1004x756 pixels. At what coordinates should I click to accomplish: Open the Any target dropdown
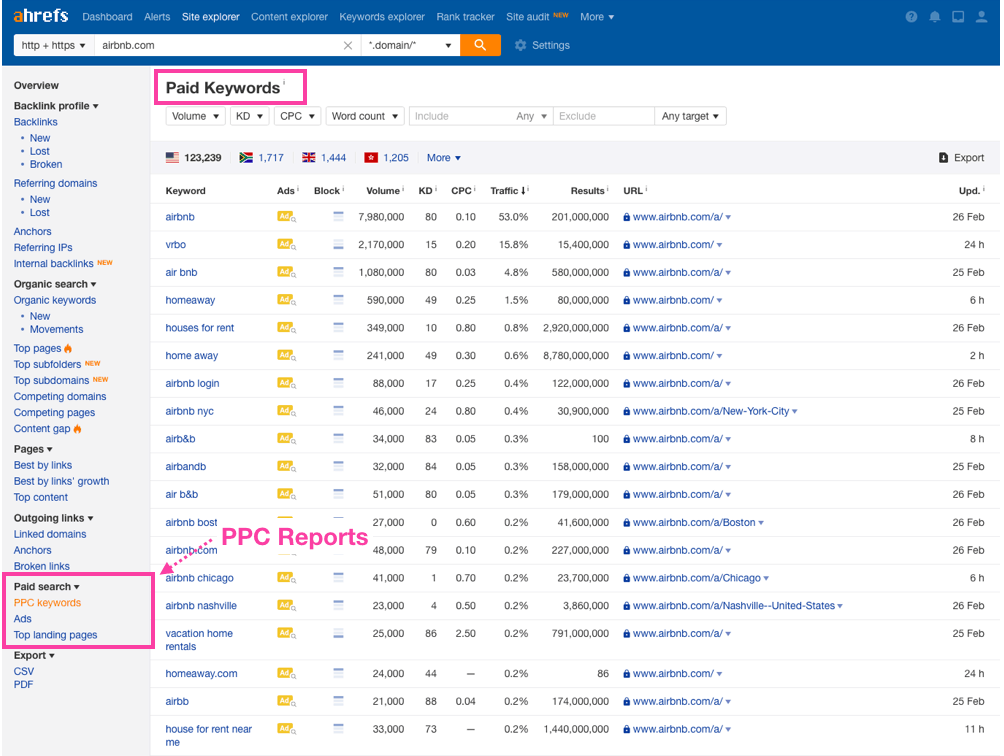pyautogui.click(x=690, y=116)
